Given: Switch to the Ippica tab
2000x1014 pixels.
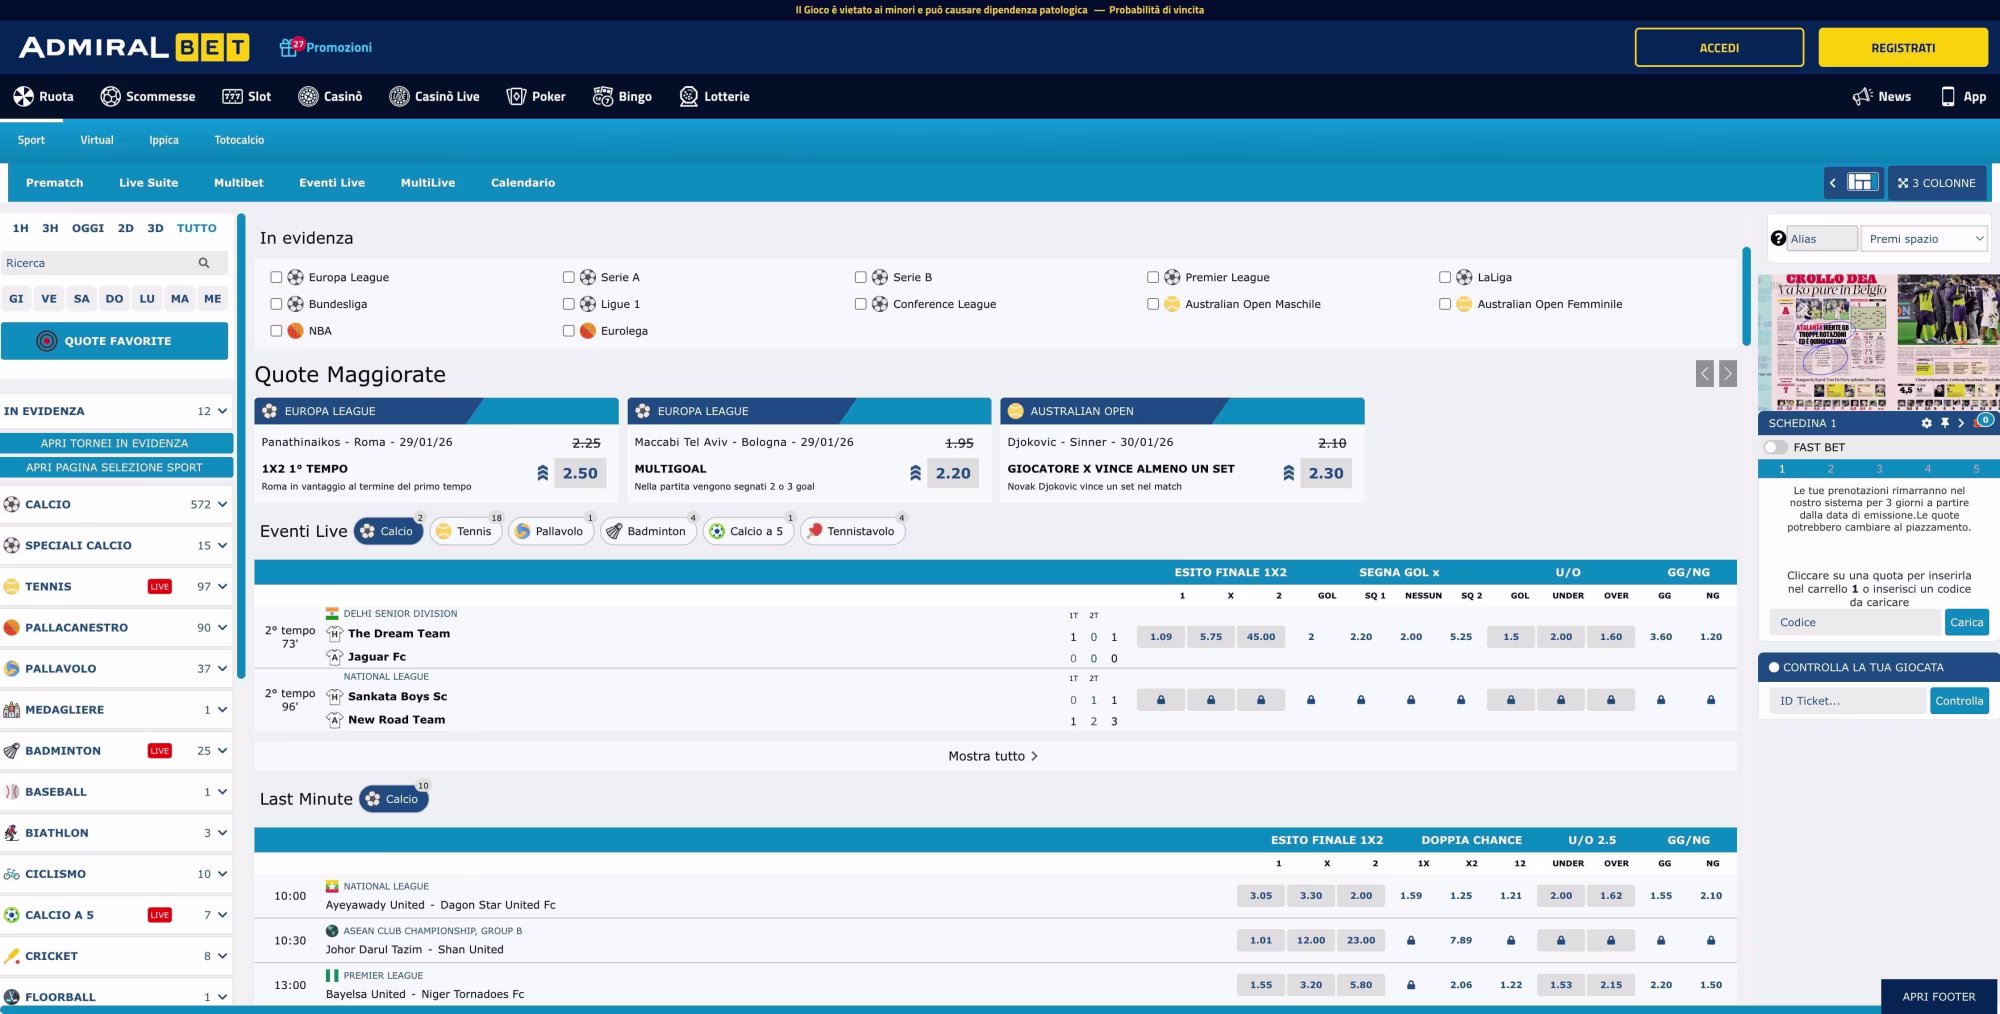Looking at the screenshot, I should tap(164, 140).
